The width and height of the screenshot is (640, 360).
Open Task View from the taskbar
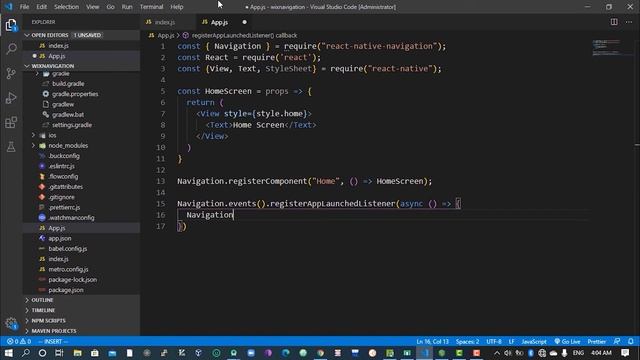coord(59,353)
